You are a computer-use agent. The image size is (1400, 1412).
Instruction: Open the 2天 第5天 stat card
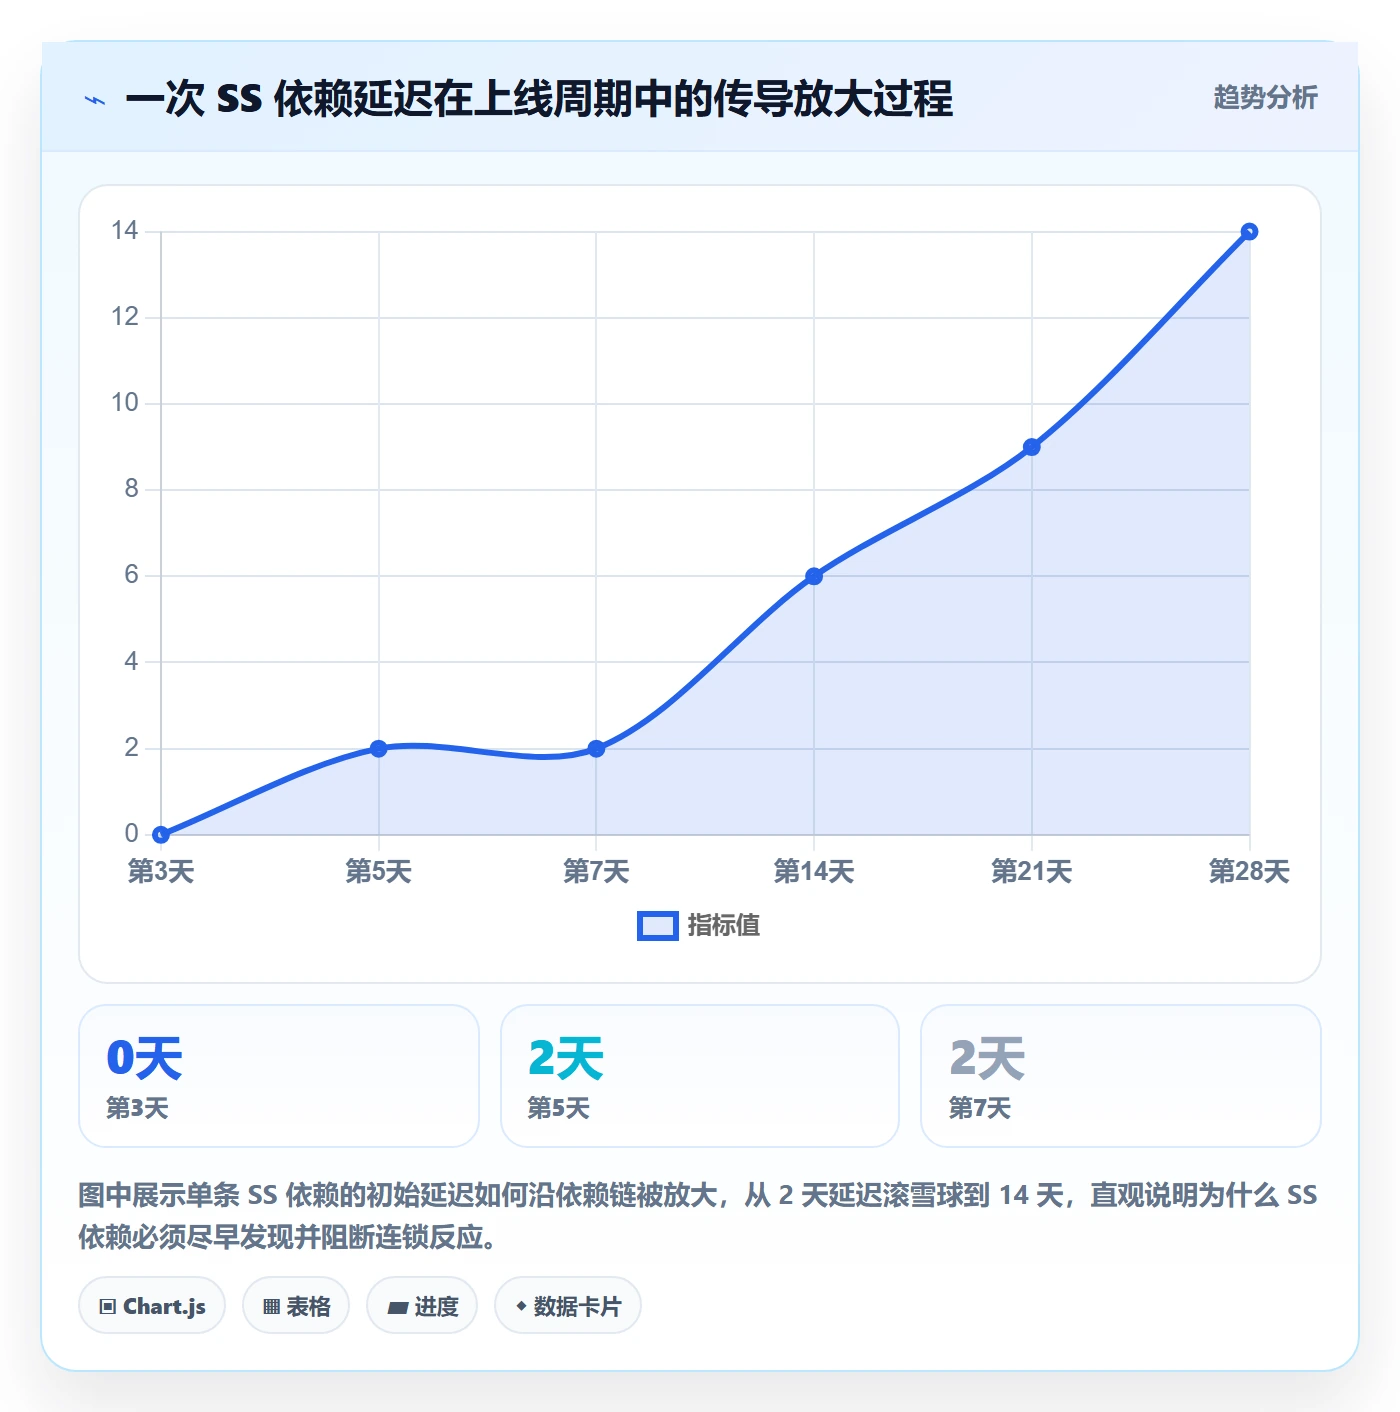coord(700,1076)
